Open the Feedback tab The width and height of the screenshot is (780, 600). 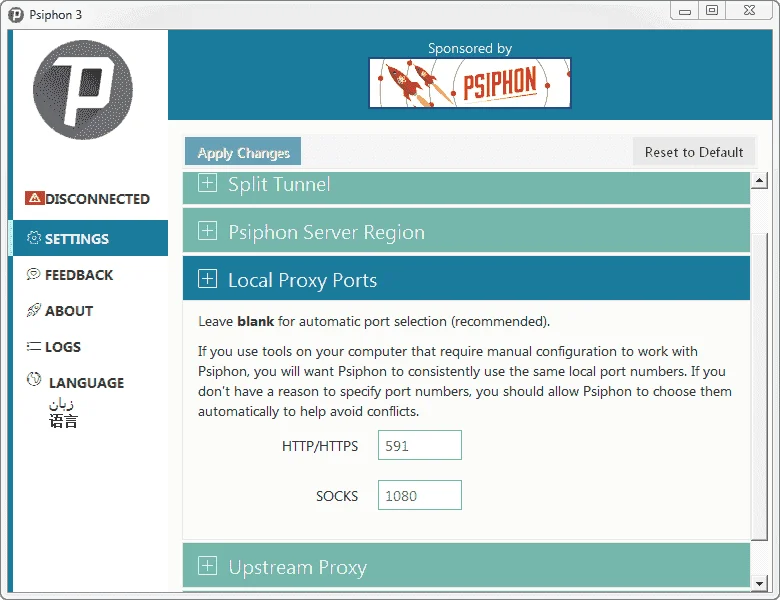pos(70,275)
